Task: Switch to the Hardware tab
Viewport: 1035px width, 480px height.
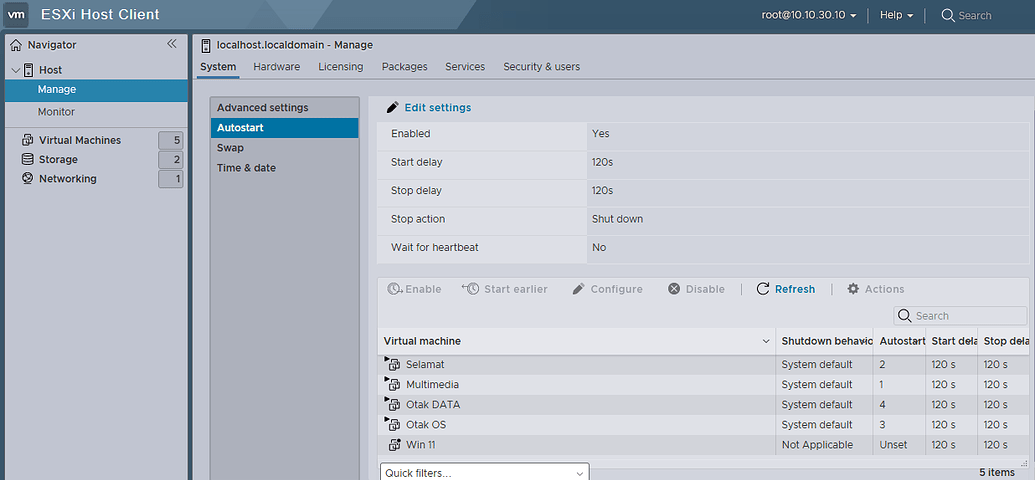Action: (x=277, y=67)
